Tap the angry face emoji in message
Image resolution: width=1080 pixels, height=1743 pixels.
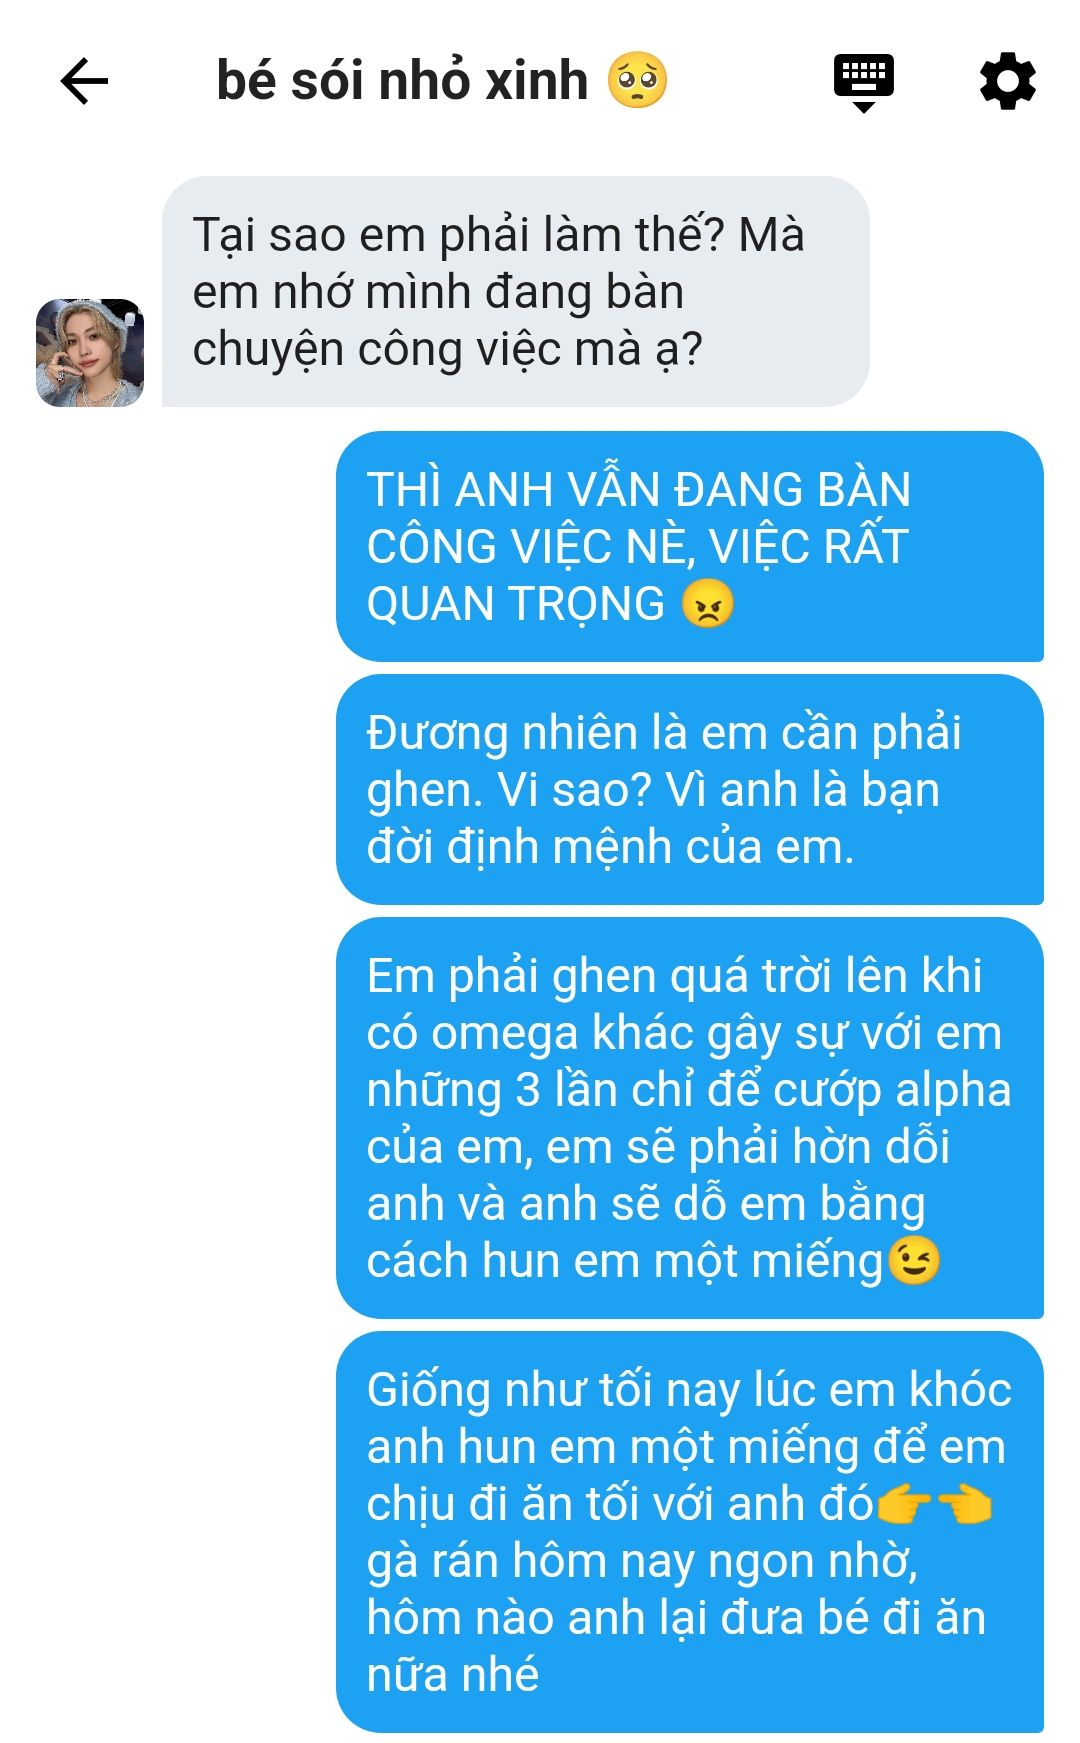708,604
